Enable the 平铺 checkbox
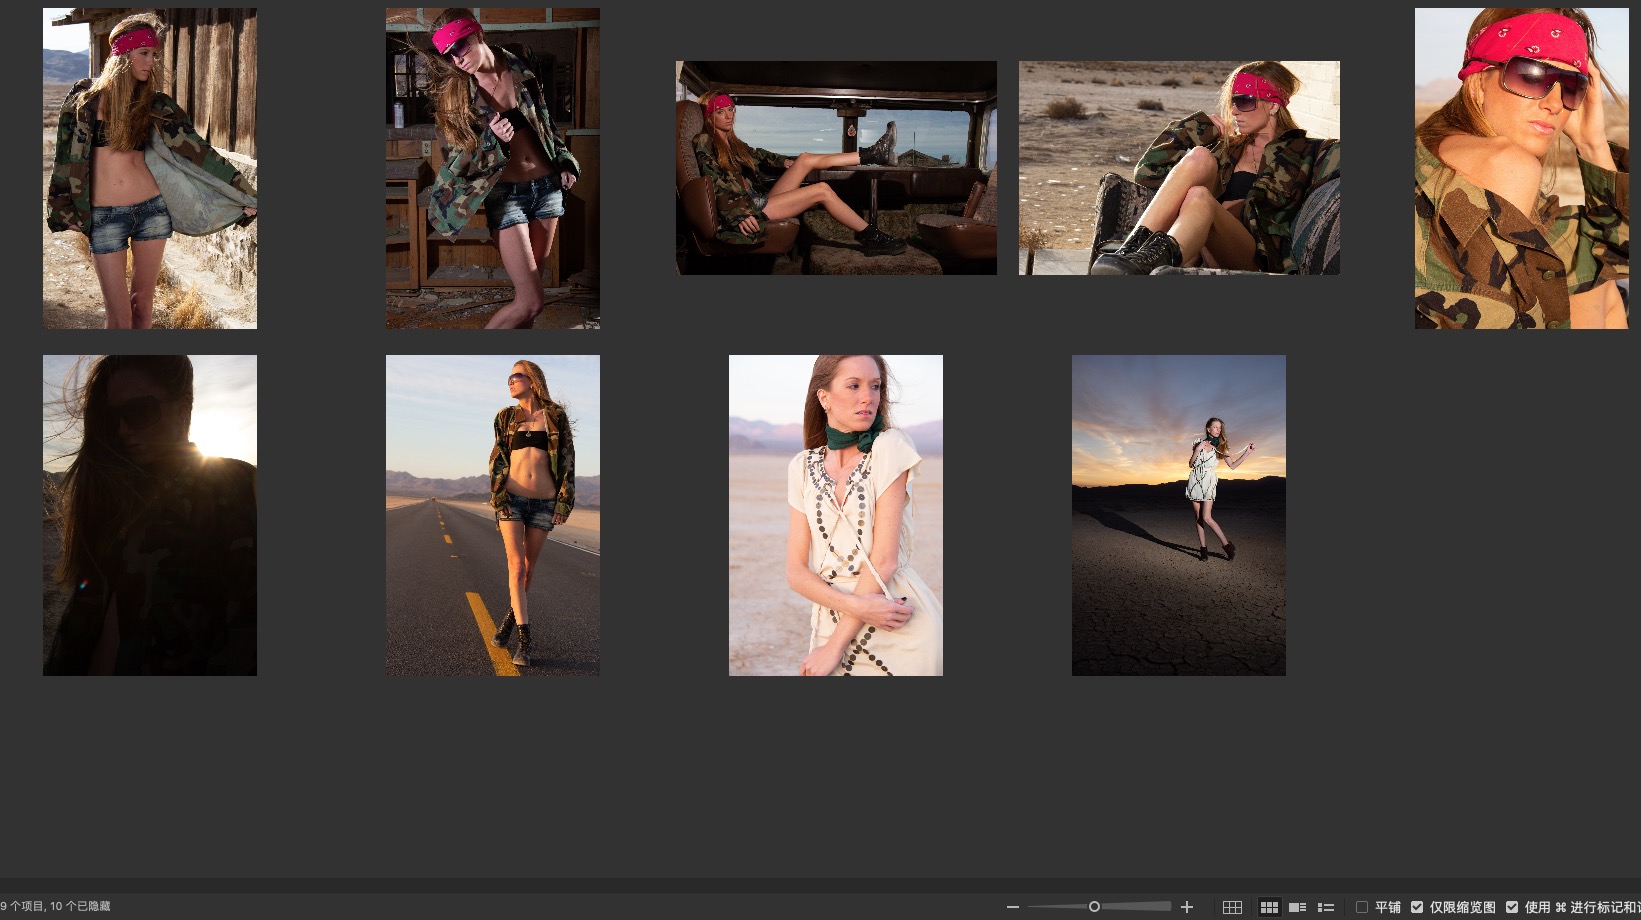This screenshot has height=920, width=1641. click(x=1362, y=907)
